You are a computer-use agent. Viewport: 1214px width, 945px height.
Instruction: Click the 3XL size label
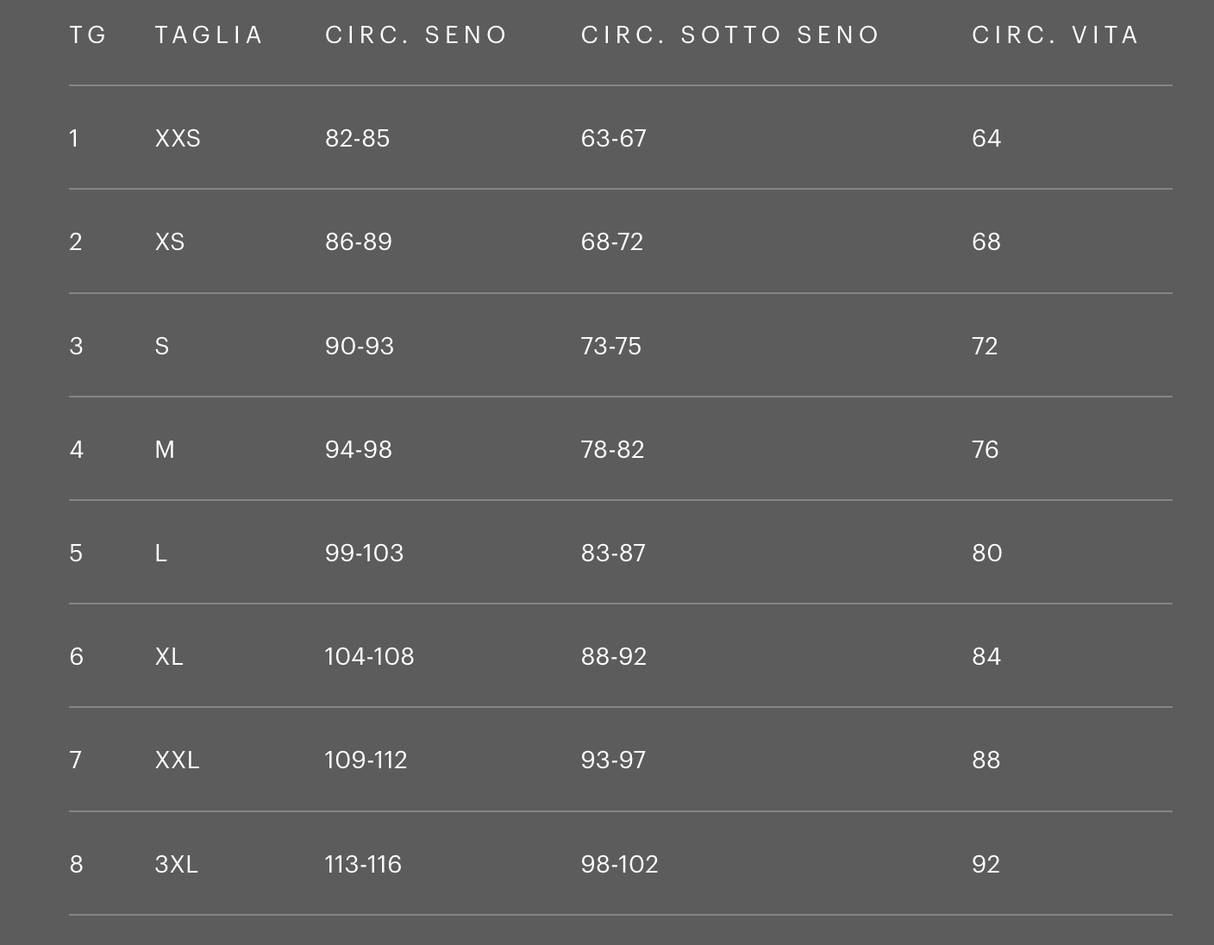(177, 864)
